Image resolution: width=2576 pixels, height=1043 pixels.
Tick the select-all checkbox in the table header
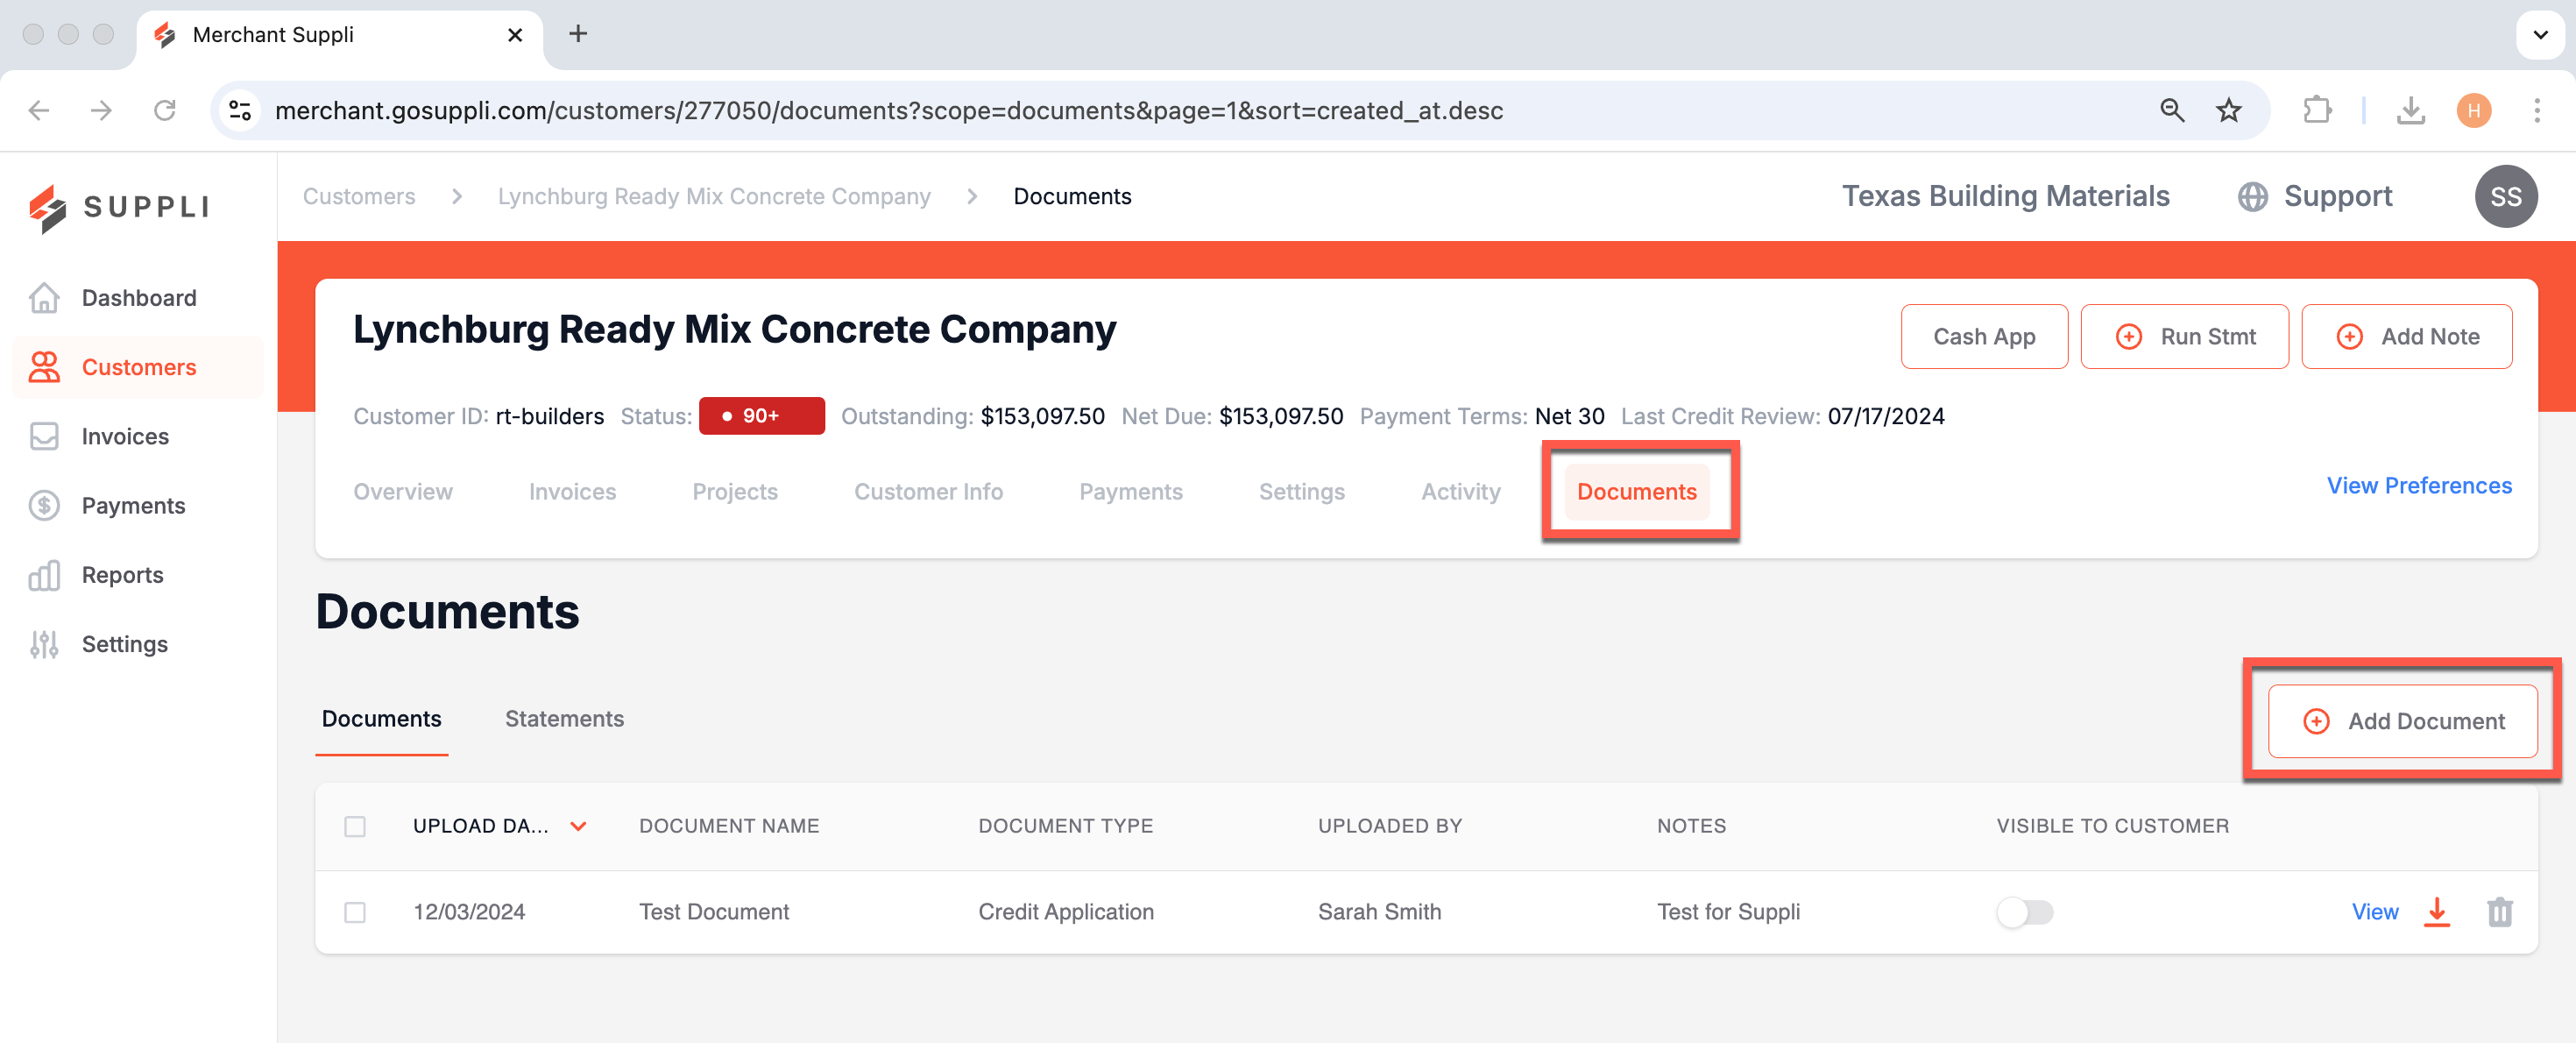(x=355, y=826)
